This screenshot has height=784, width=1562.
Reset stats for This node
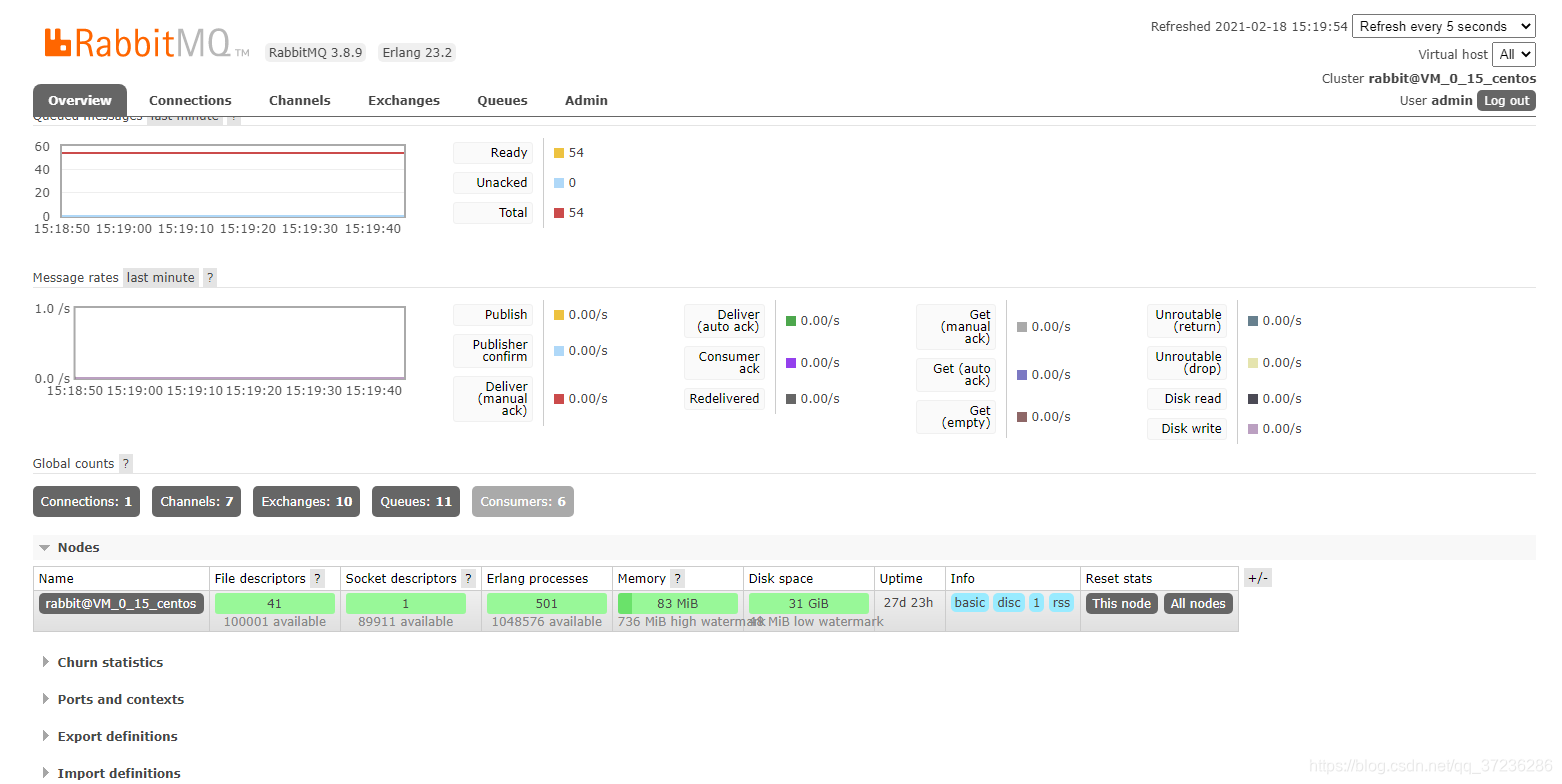pos(1122,604)
